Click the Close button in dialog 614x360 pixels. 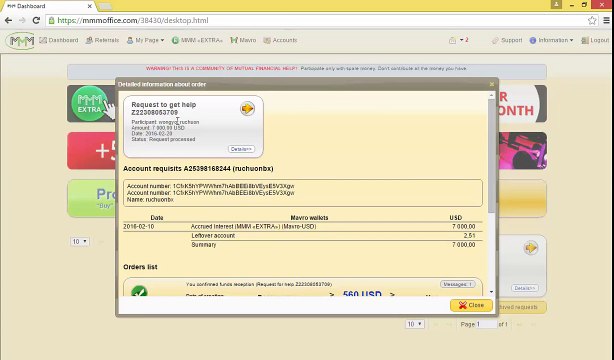(471, 305)
